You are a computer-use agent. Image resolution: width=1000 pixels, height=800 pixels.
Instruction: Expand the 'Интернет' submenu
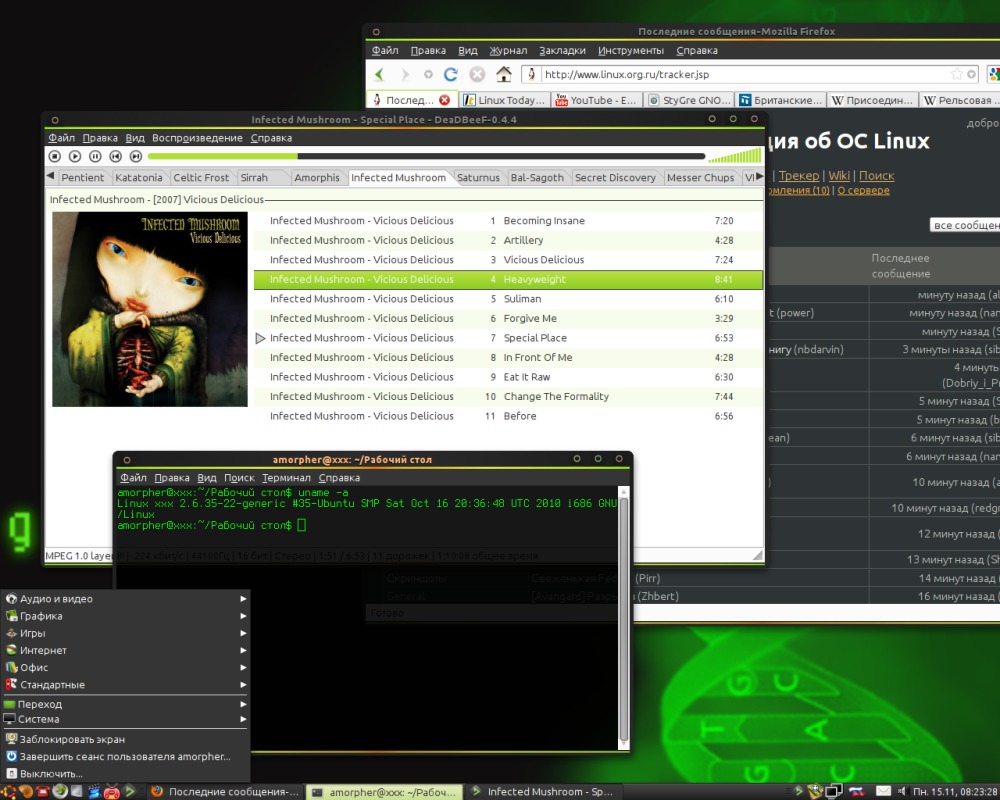click(126, 650)
